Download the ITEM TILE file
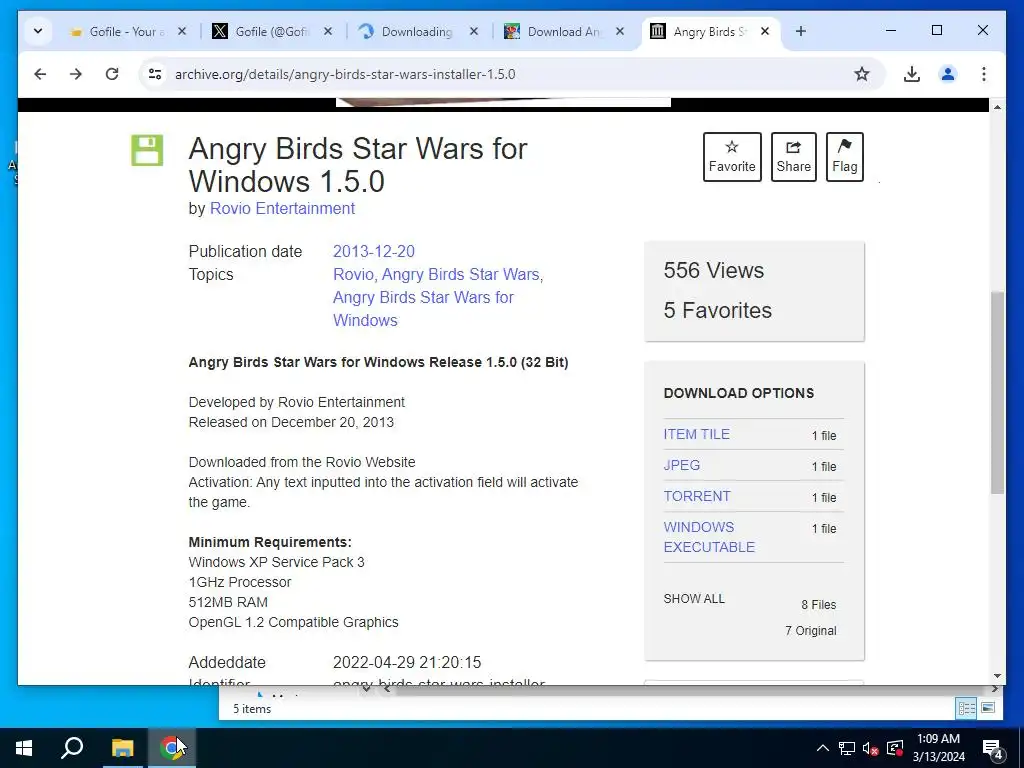 point(696,434)
